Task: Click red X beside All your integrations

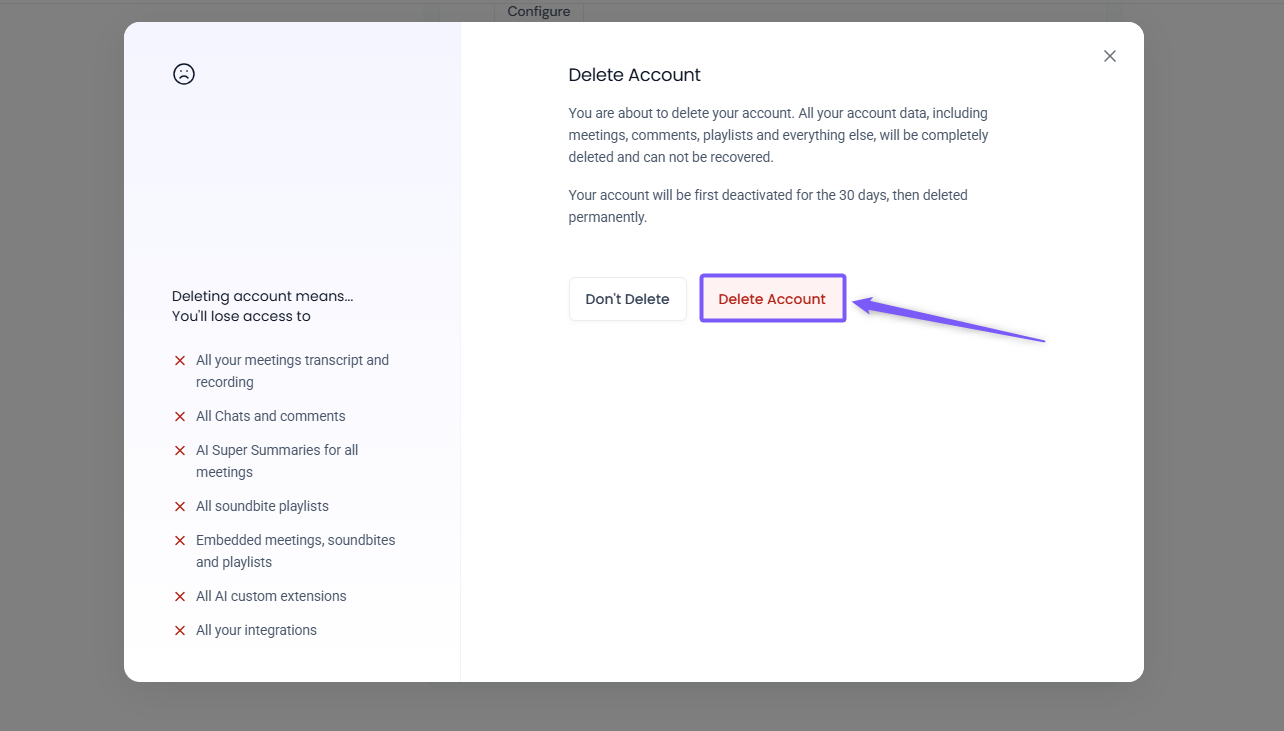Action: click(180, 630)
